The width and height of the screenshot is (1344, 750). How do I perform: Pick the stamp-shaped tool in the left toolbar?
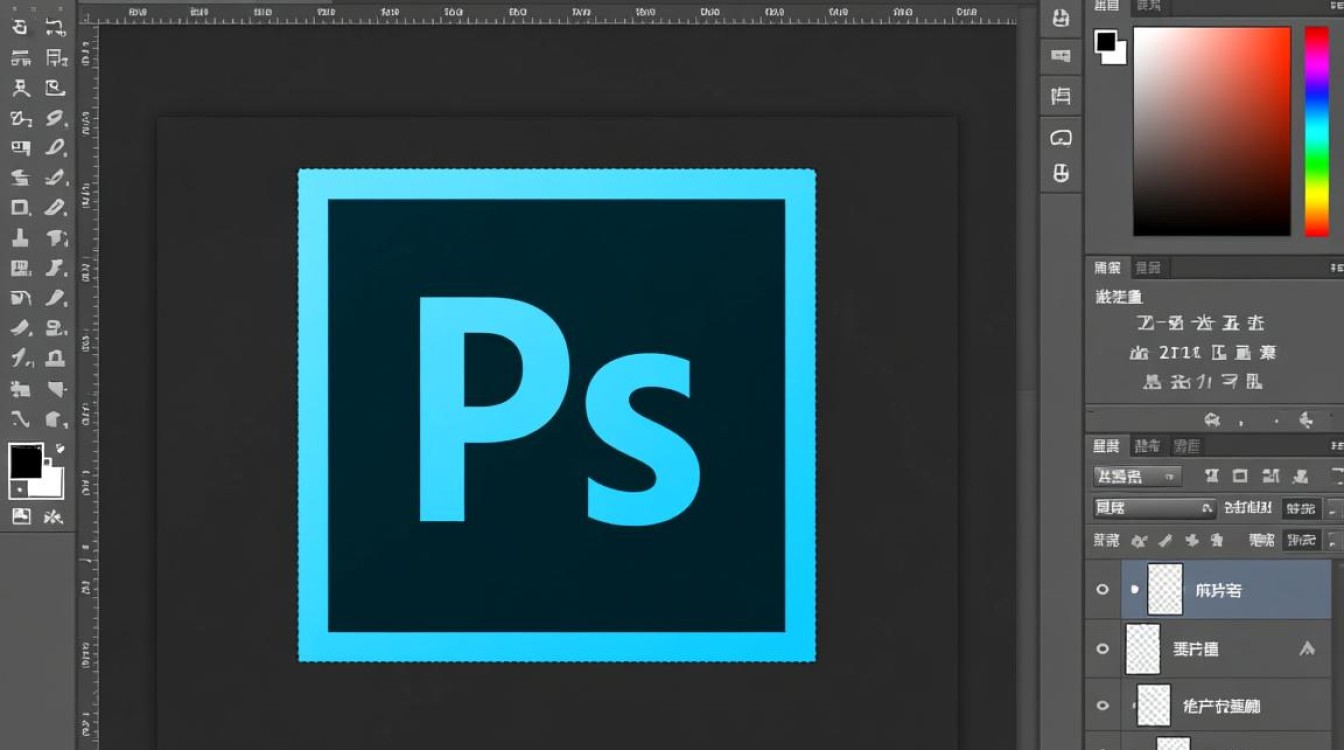tap(20, 238)
